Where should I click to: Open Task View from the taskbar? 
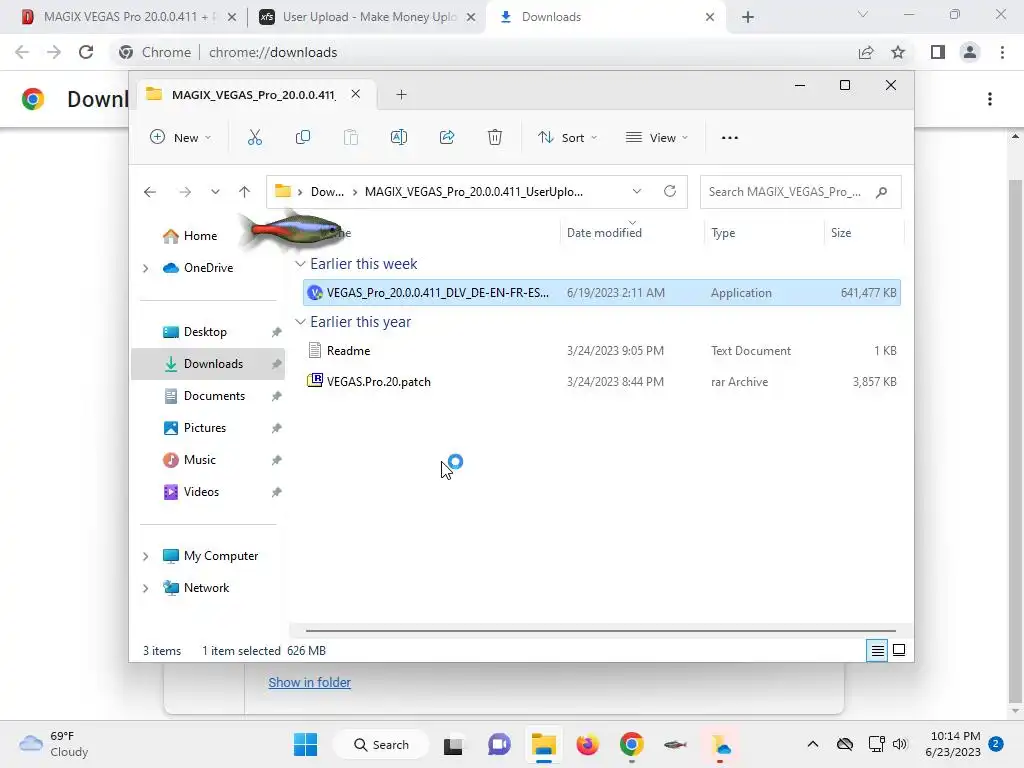(453, 745)
